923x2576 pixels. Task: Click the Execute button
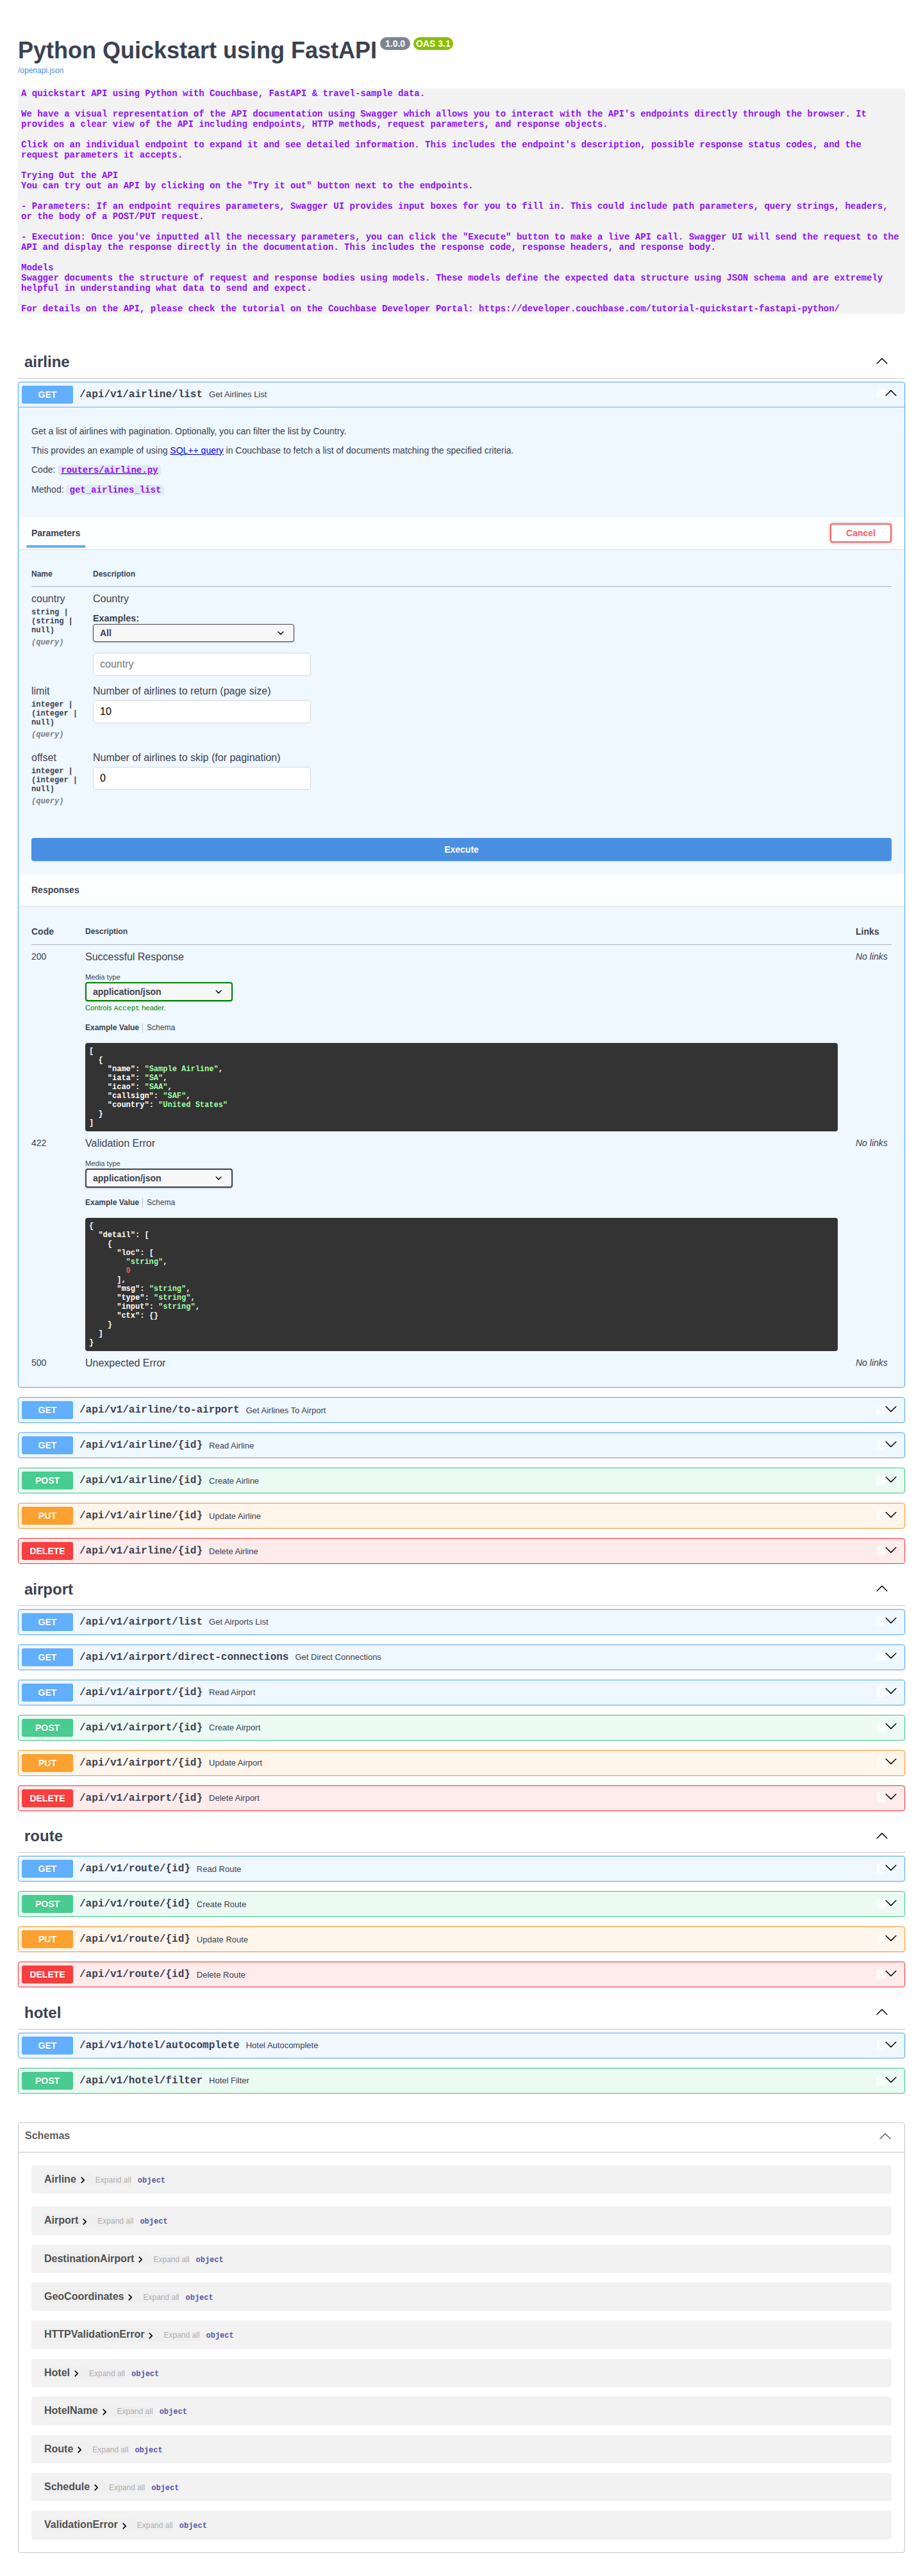(x=461, y=849)
